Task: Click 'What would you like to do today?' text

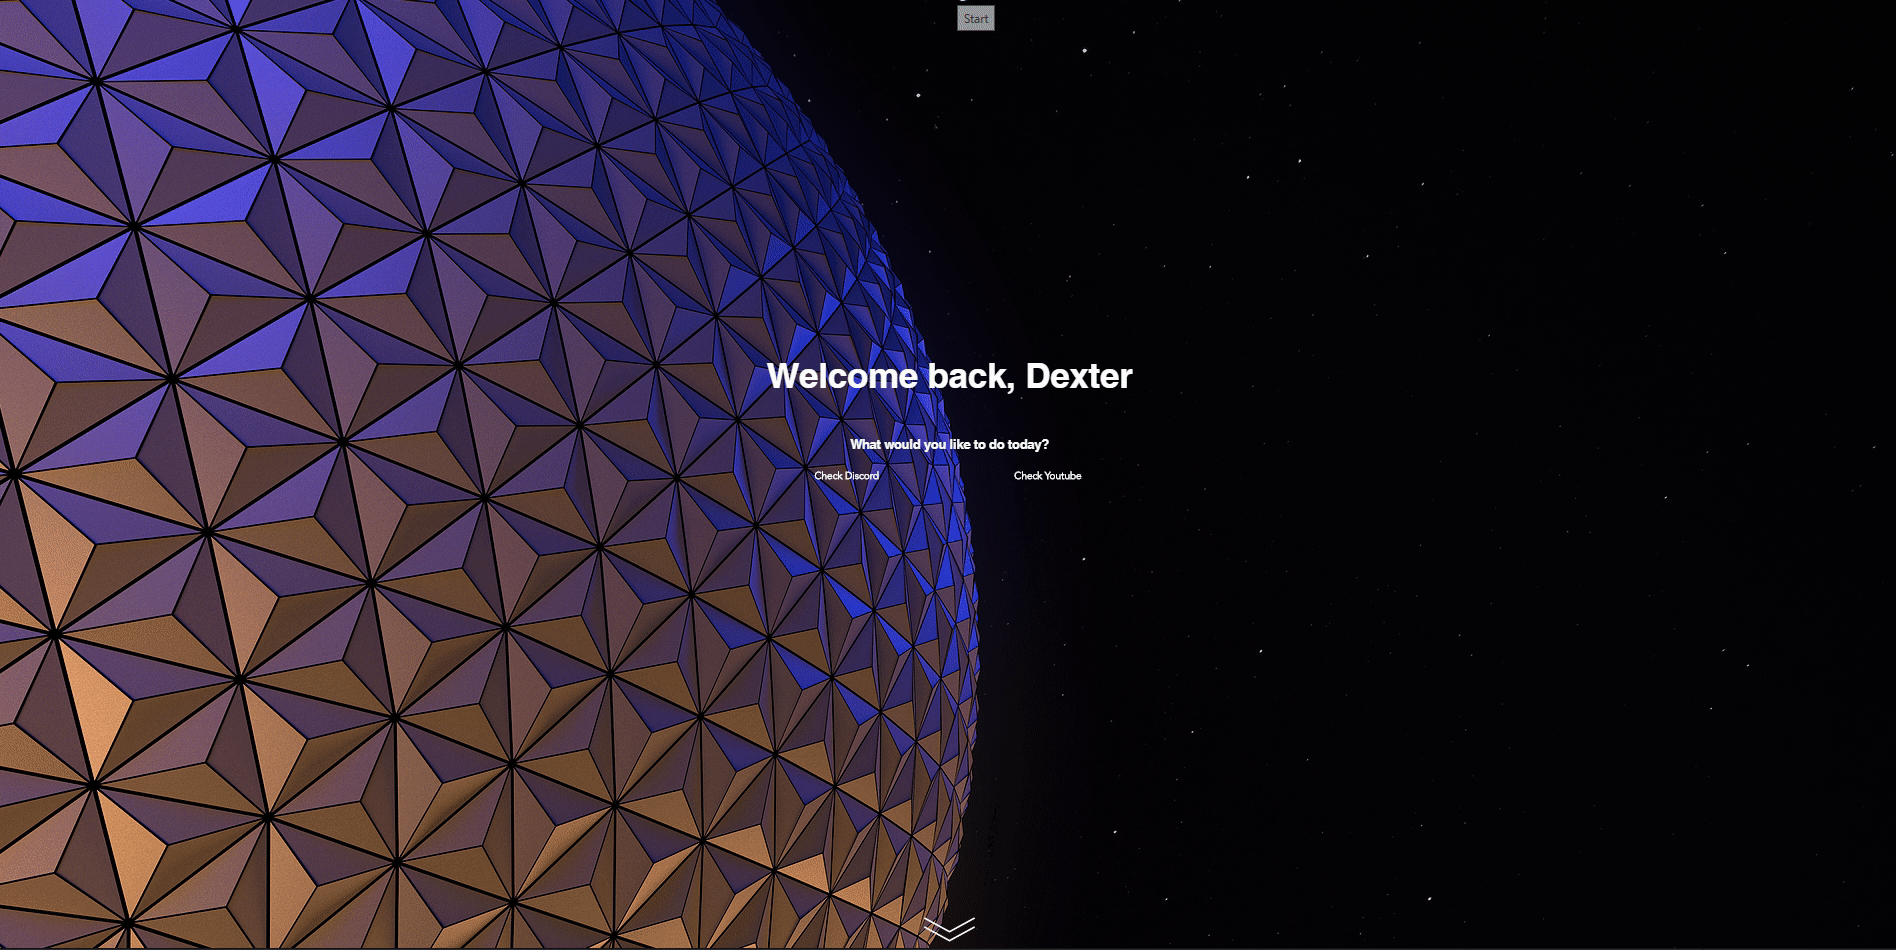Action: [x=949, y=444]
